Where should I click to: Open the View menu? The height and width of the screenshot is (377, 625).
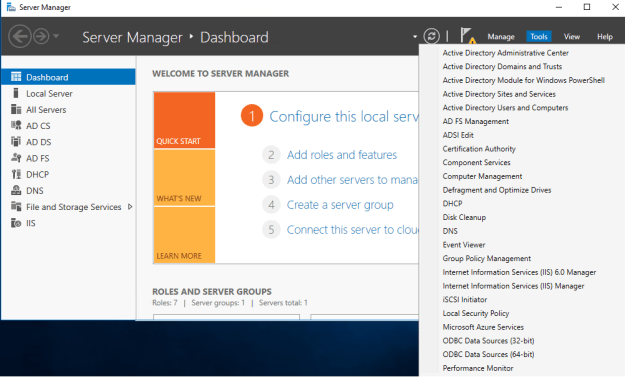pos(572,37)
